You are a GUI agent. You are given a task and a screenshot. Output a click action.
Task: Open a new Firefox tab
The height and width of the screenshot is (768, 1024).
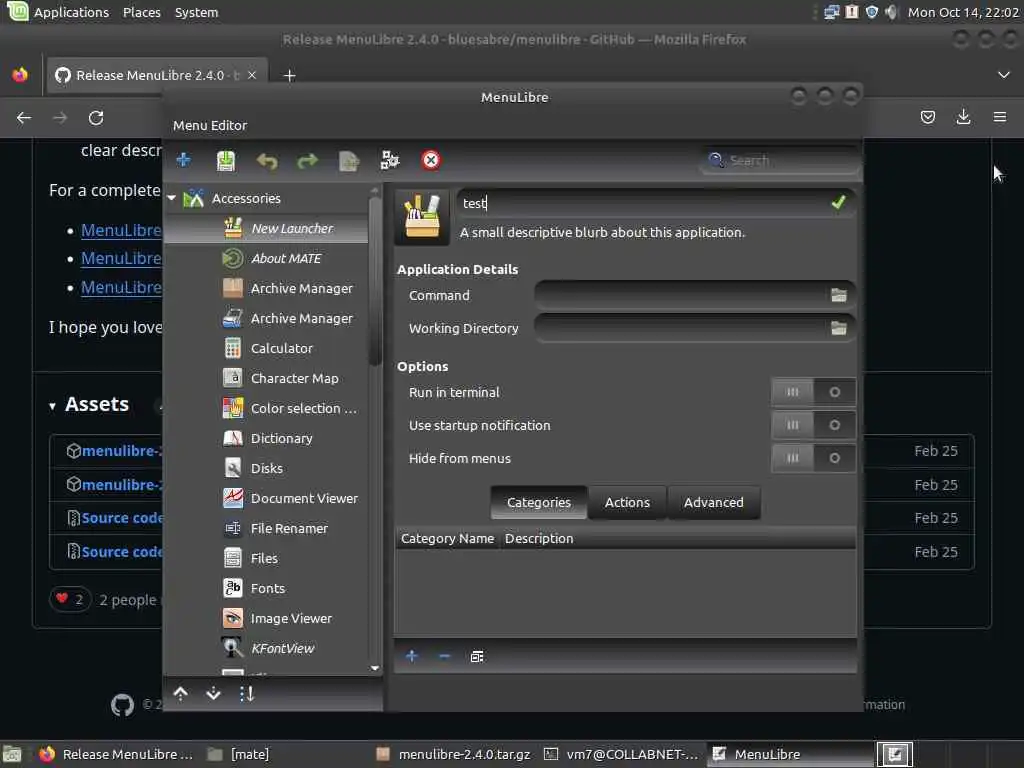pyautogui.click(x=289, y=76)
